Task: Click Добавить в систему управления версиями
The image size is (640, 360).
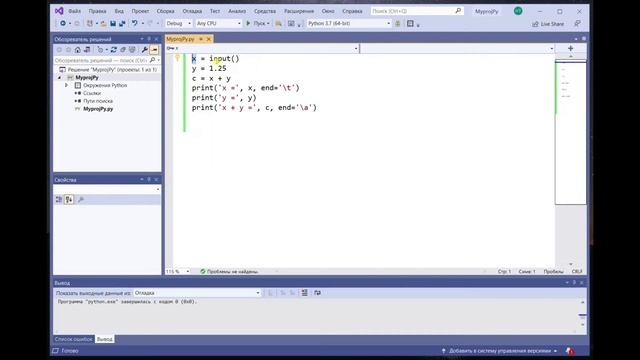Action: pyautogui.click(x=500, y=351)
